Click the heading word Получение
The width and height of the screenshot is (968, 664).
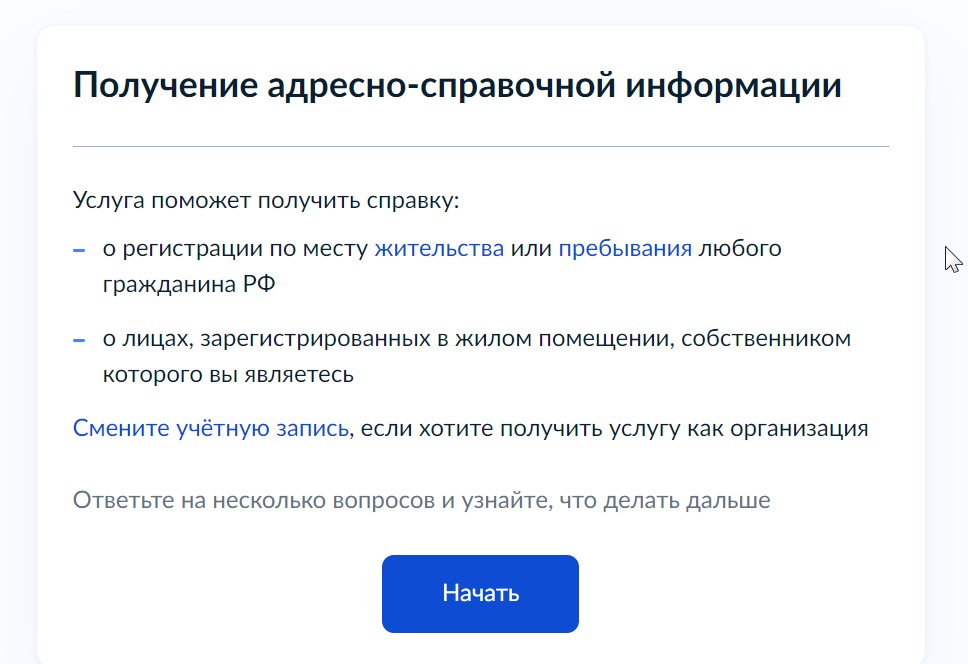[164, 86]
